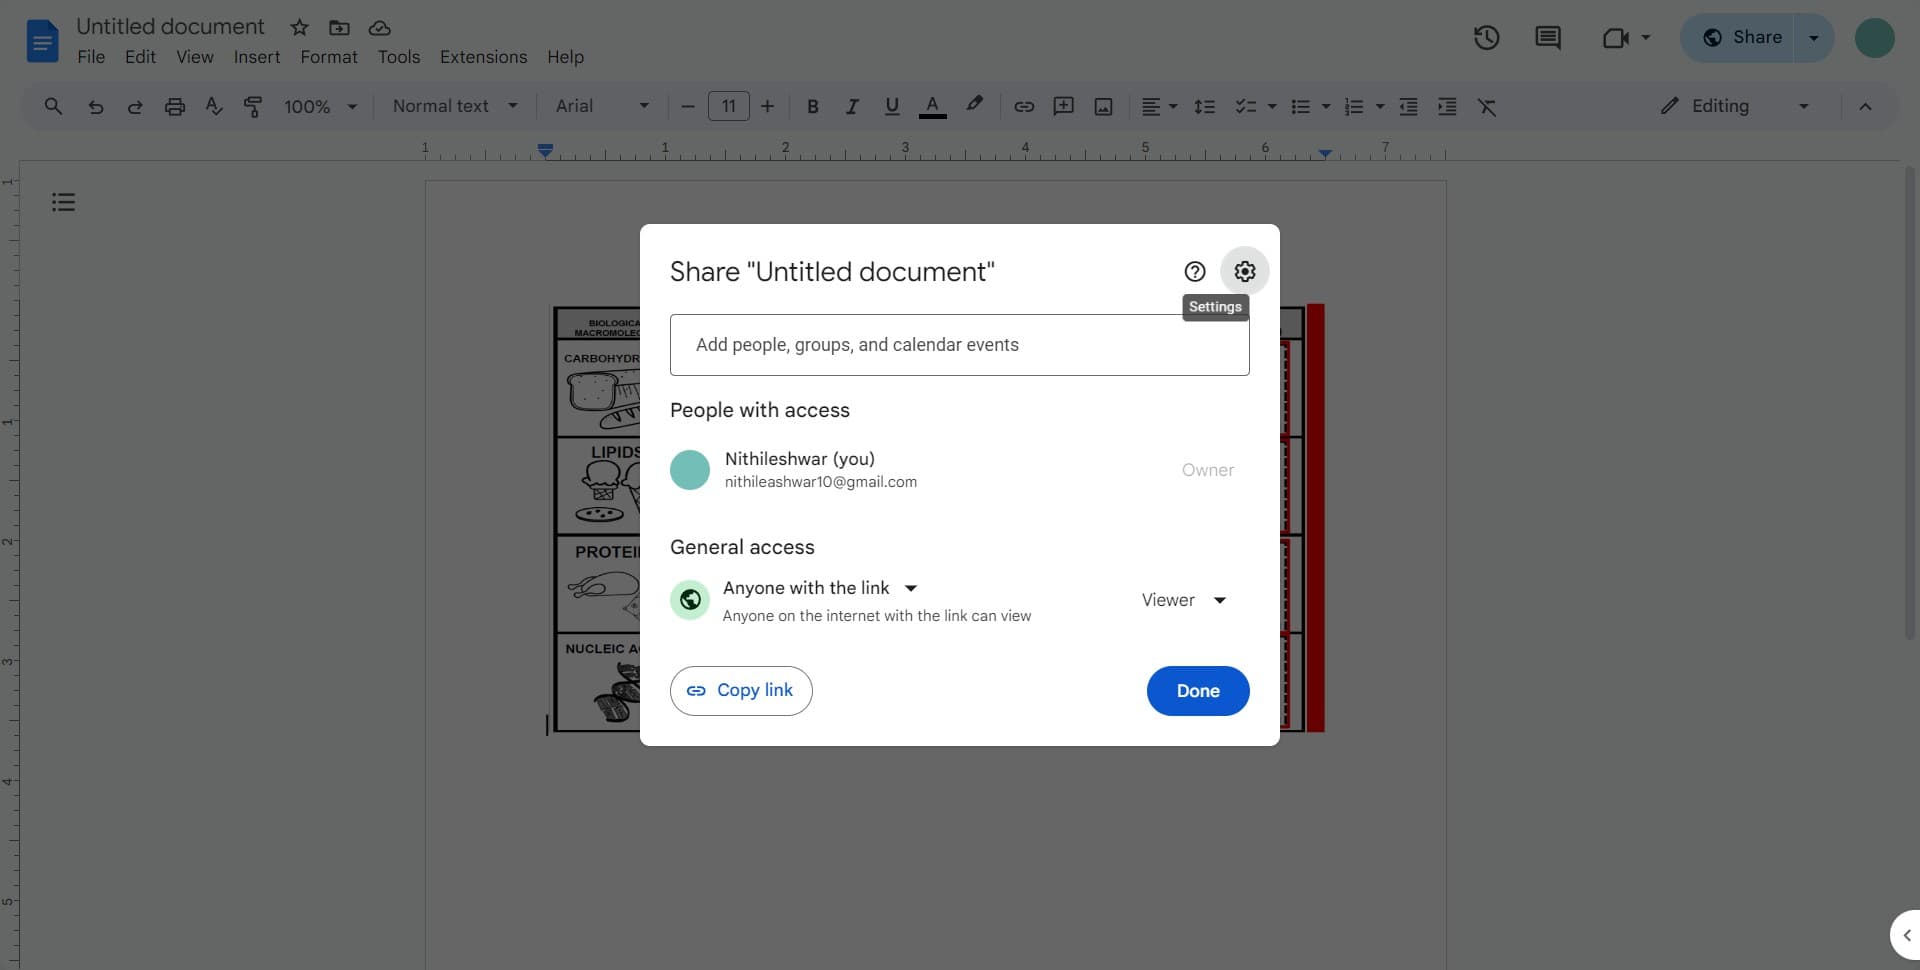Toggle bold formatting
Viewport: 1920px width, 970px height.
(x=812, y=106)
